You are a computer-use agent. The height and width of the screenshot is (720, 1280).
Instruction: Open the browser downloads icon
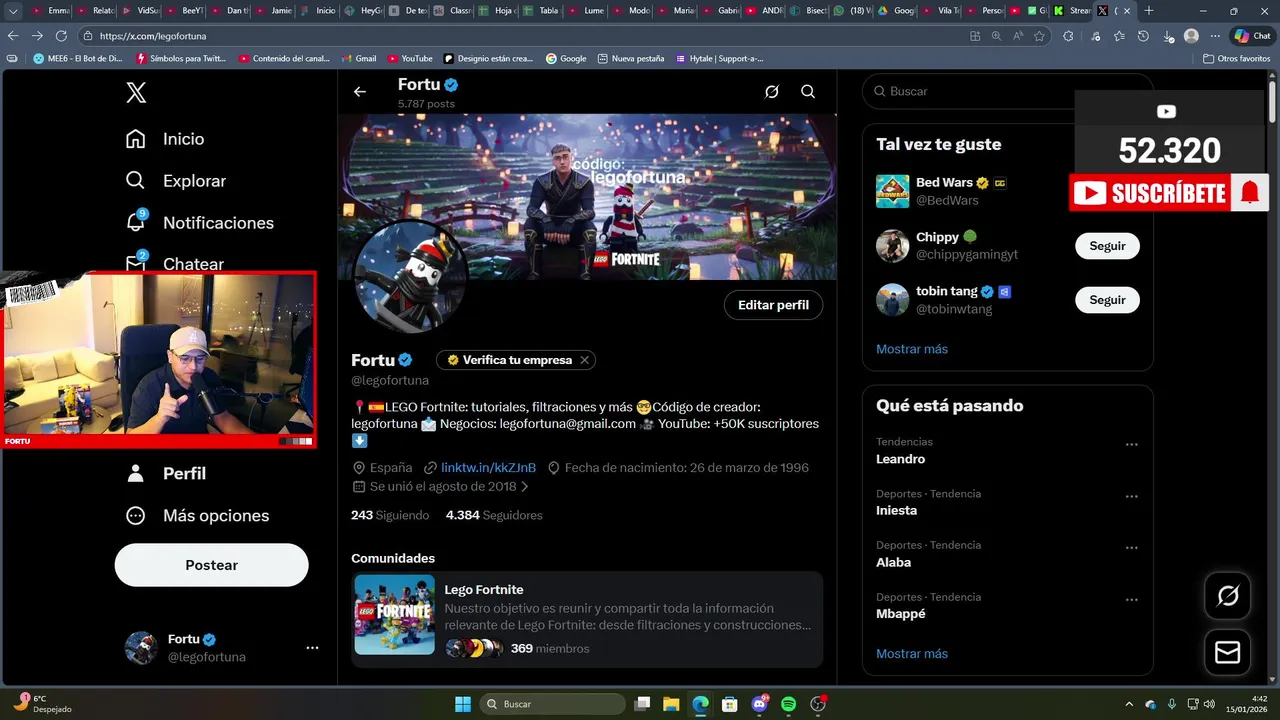(1167, 35)
